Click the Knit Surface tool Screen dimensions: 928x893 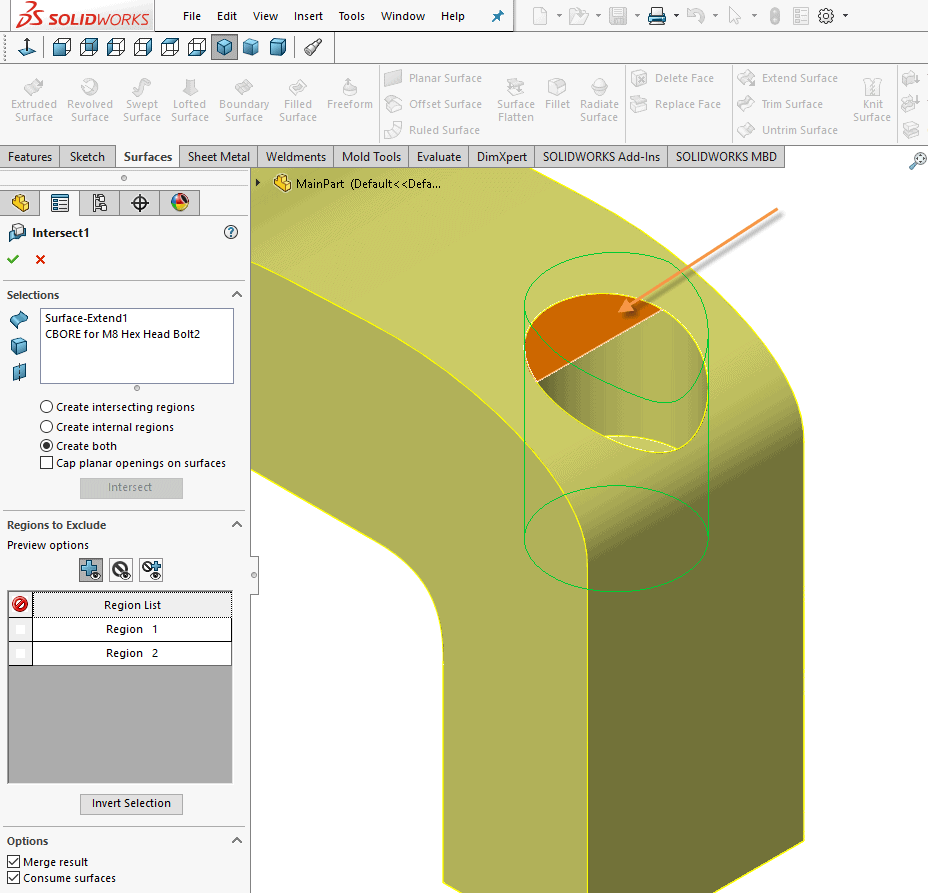click(872, 100)
